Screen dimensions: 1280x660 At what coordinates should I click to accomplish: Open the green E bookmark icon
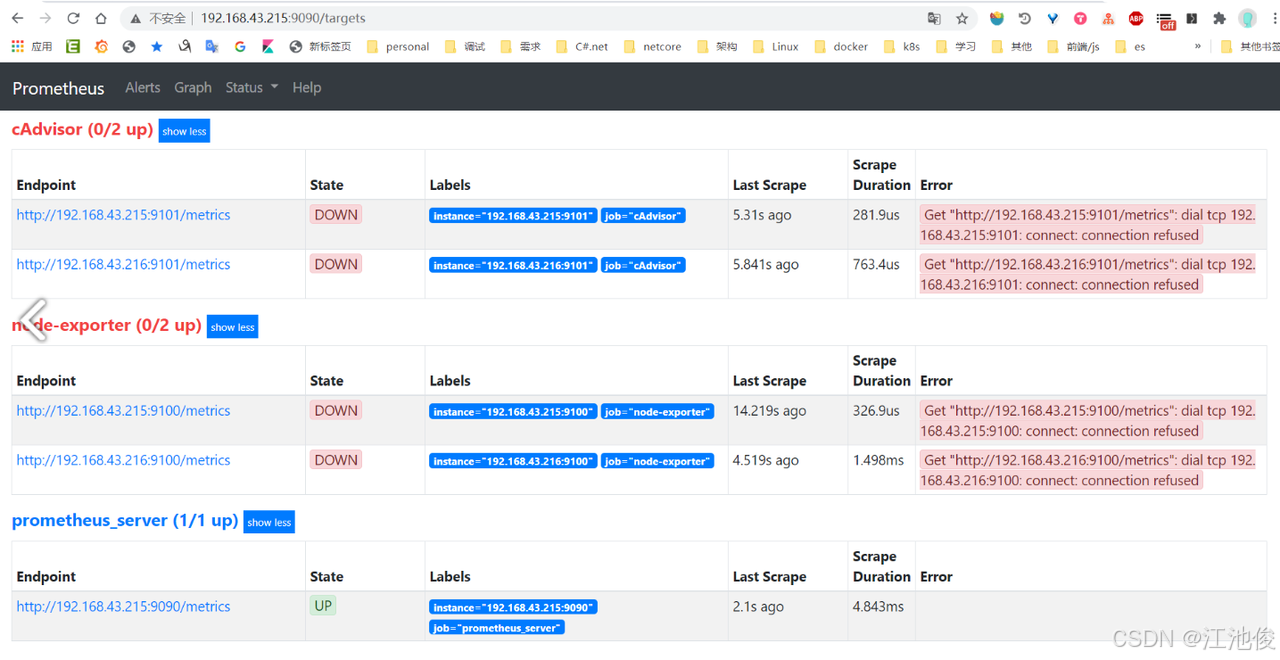73,46
